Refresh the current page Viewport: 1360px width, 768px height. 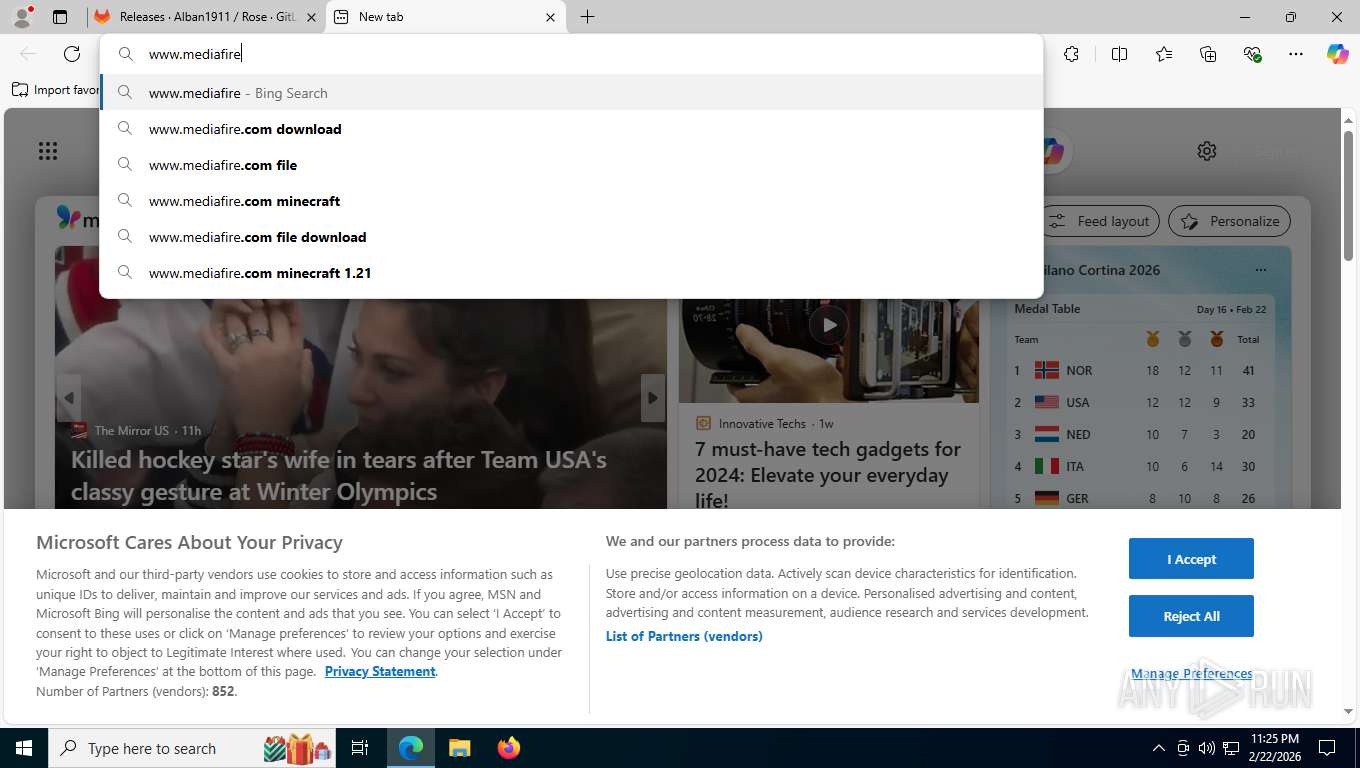coord(72,54)
